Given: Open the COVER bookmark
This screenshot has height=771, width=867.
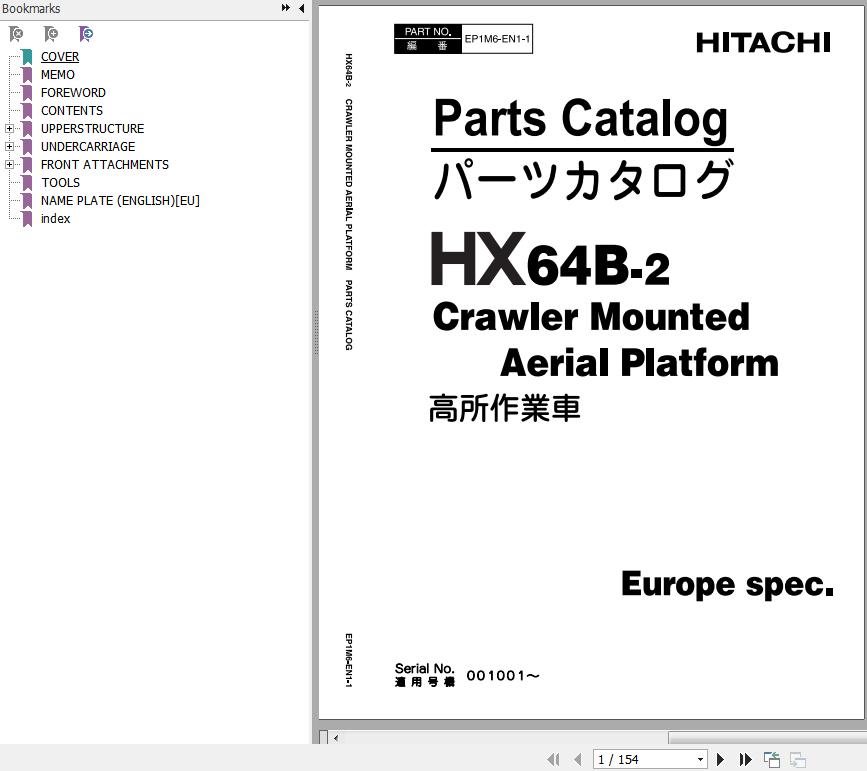Looking at the screenshot, I should [x=60, y=57].
